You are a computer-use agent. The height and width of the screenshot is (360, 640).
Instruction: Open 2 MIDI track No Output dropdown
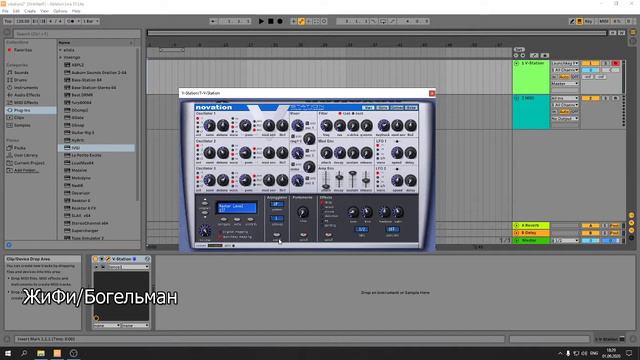click(565, 118)
